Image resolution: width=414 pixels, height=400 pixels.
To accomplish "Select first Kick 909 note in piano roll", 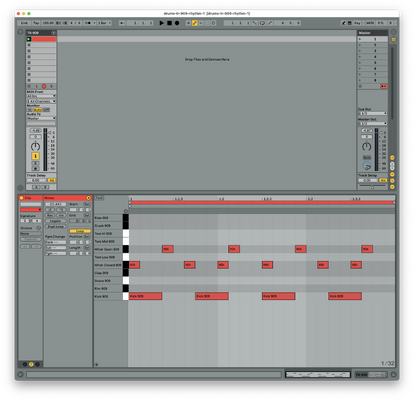I will (145, 296).
